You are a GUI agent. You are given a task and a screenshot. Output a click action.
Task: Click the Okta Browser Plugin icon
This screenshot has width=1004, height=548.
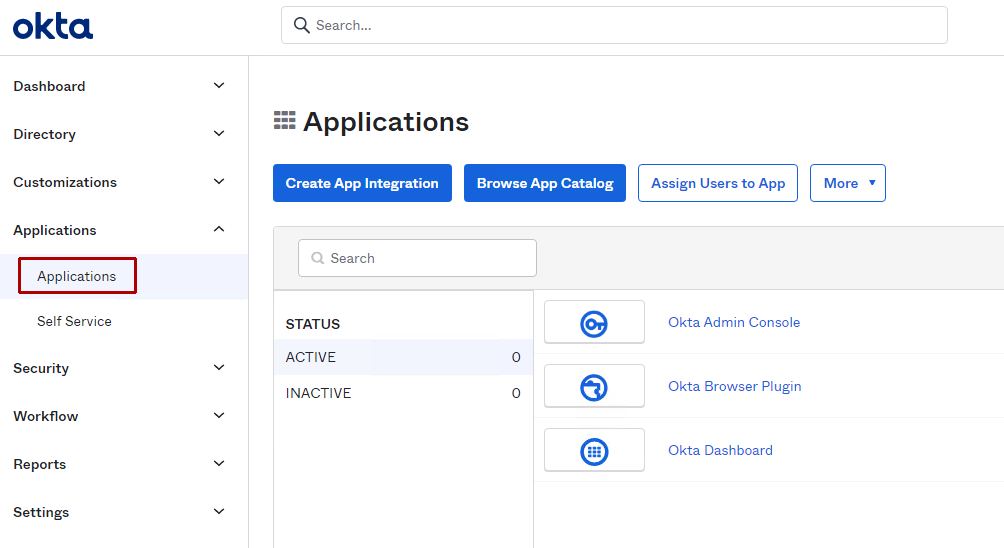(x=594, y=387)
